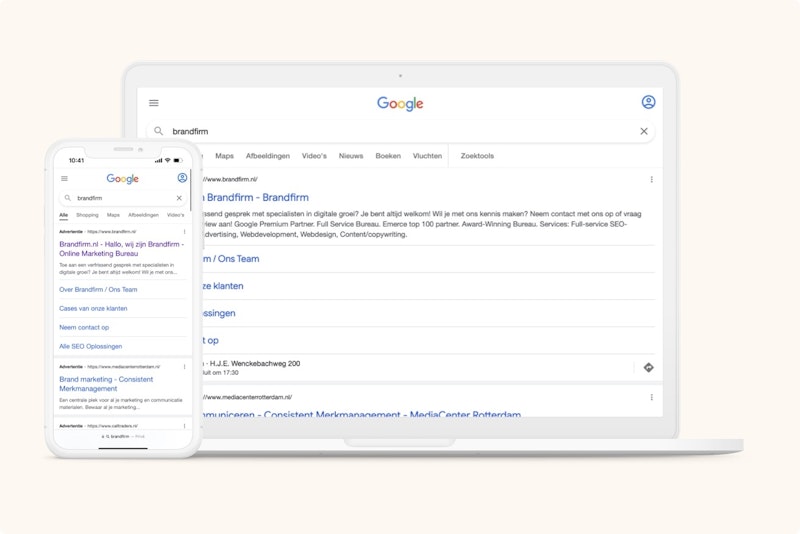Tap the three-dot menu of the first phone ad
This screenshot has height=534, width=800.
tap(184, 231)
